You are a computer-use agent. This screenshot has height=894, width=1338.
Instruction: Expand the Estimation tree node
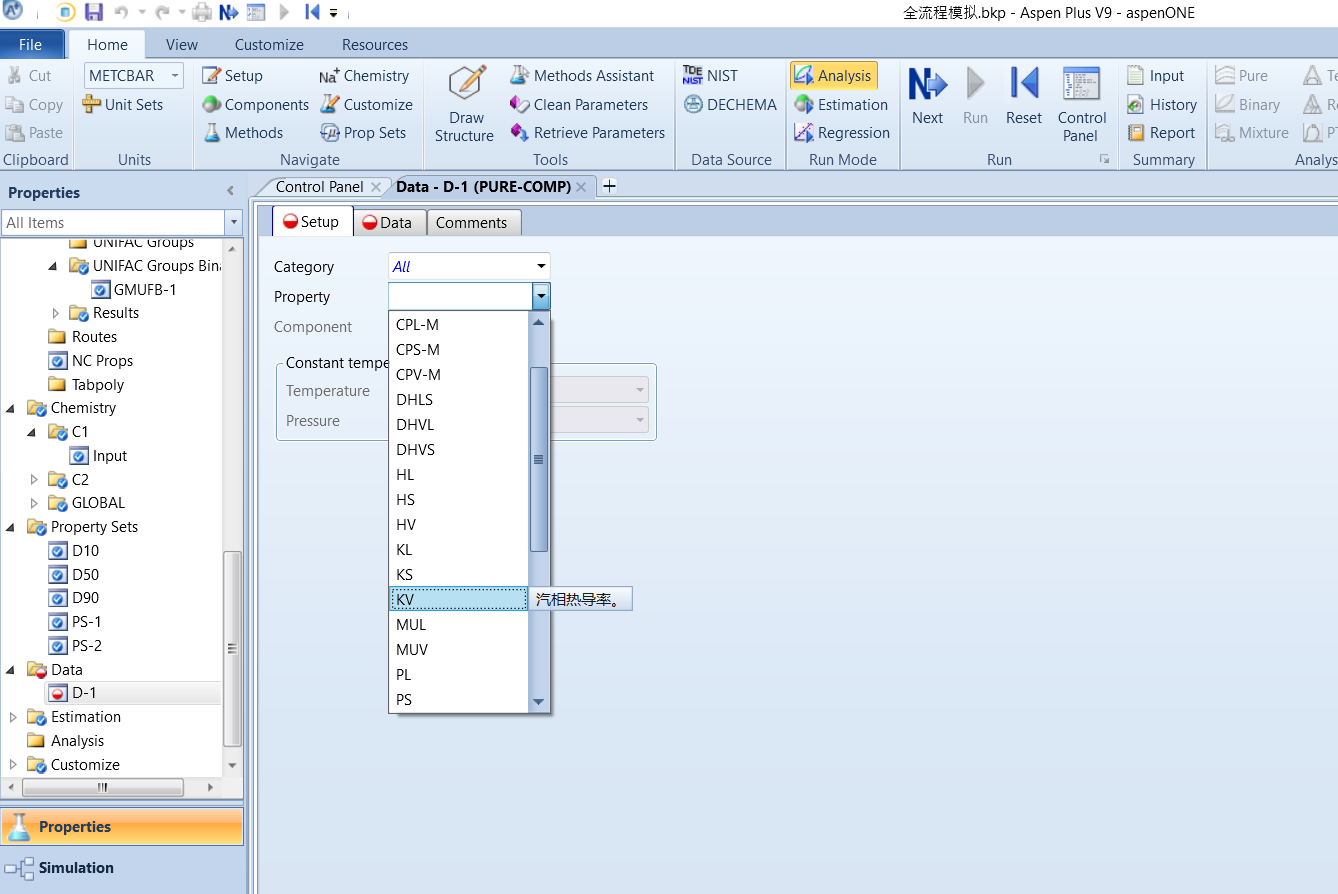(x=12, y=717)
